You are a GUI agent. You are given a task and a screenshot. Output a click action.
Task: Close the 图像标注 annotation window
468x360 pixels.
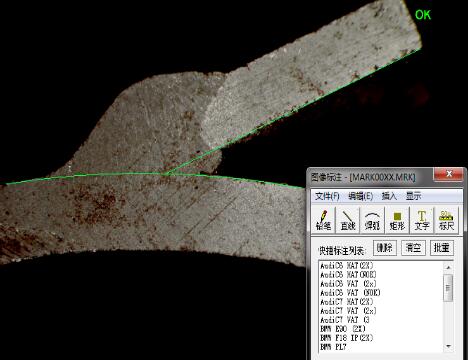point(448,174)
